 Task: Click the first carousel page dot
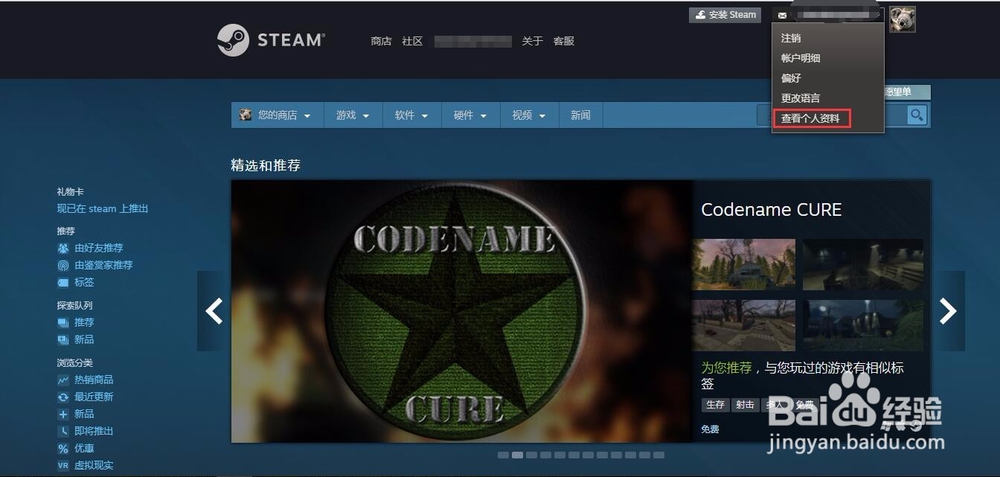pyautogui.click(x=503, y=455)
